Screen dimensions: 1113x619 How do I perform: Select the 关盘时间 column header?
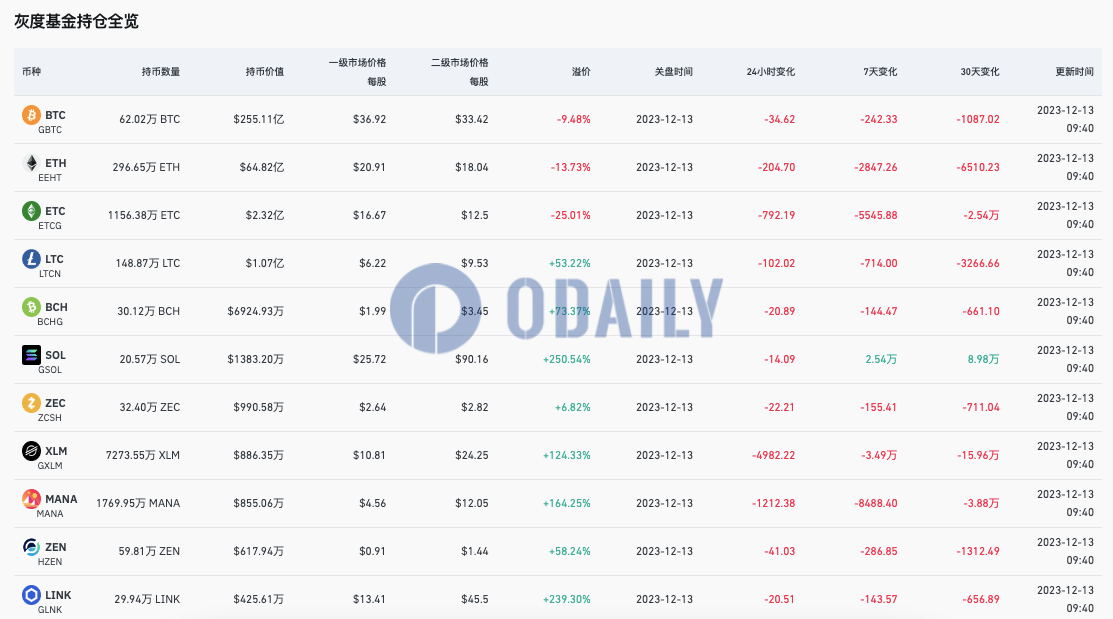673,72
